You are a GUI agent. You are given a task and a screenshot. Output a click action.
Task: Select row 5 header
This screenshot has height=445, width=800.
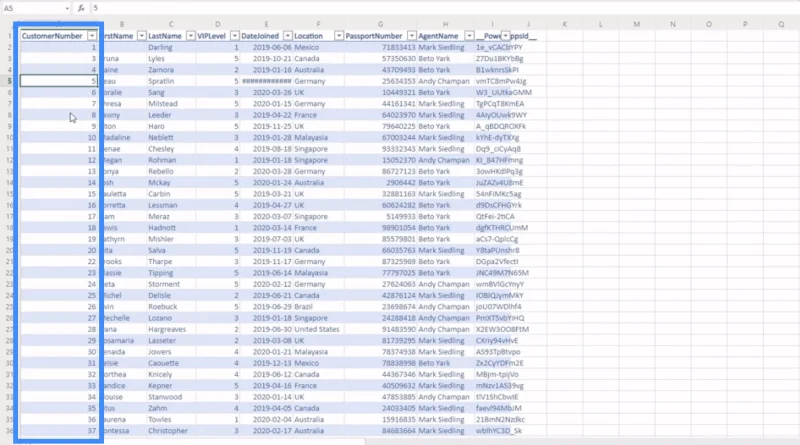(x=9, y=81)
